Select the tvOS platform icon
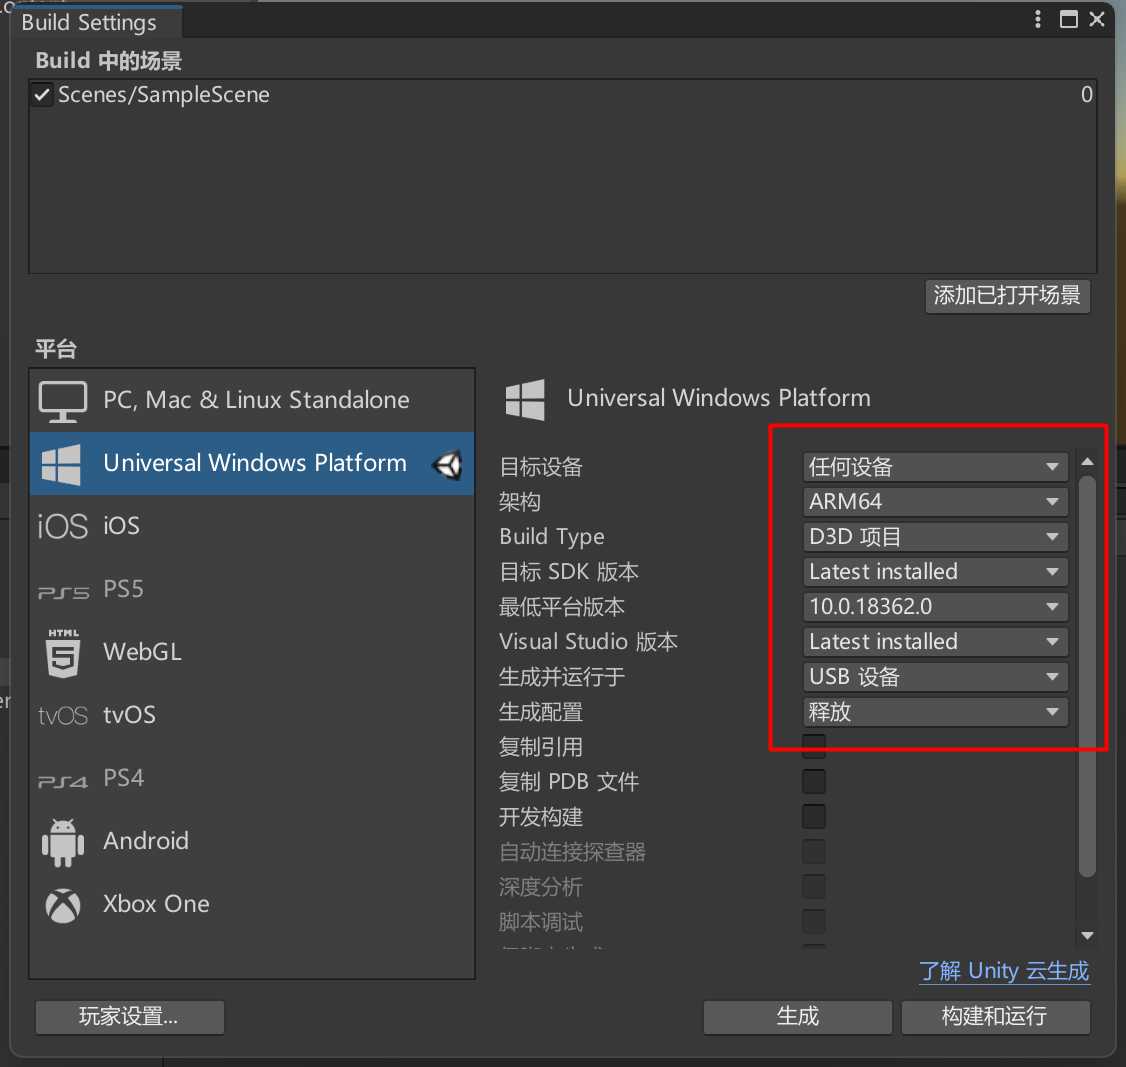Screen dimensions: 1126x1067 click(x=62, y=715)
